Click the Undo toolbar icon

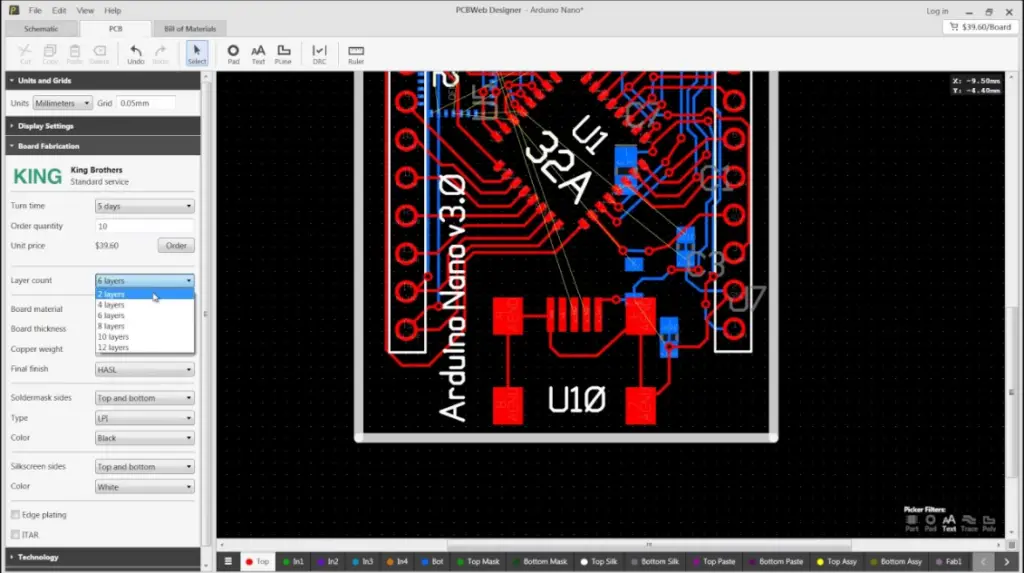[135, 54]
